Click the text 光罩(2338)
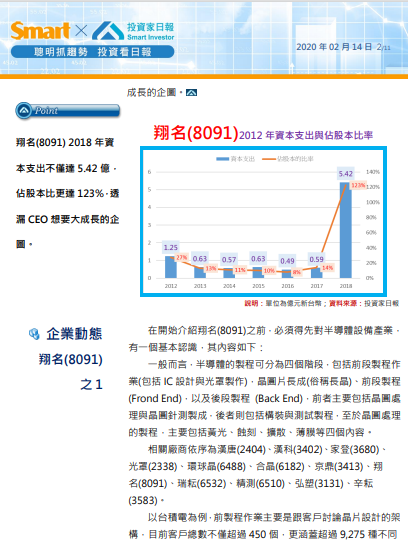The image size is (408, 552). [153, 466]
